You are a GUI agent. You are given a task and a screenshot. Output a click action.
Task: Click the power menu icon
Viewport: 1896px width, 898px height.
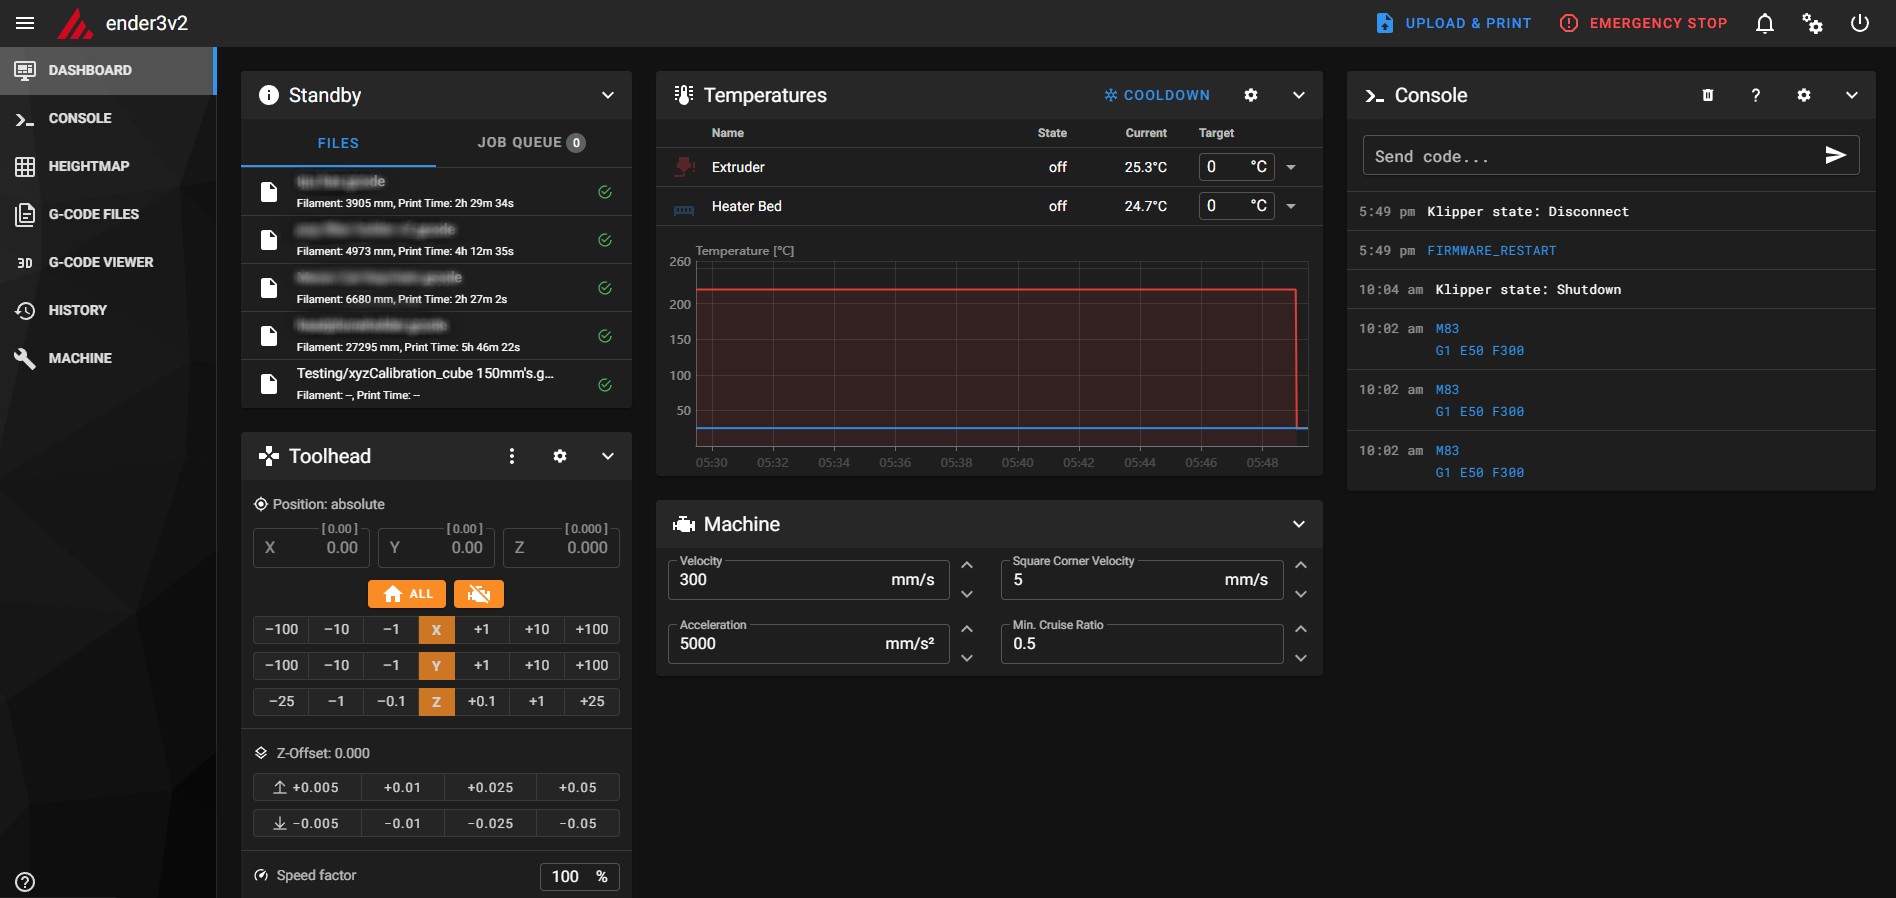click(1859, 23)
